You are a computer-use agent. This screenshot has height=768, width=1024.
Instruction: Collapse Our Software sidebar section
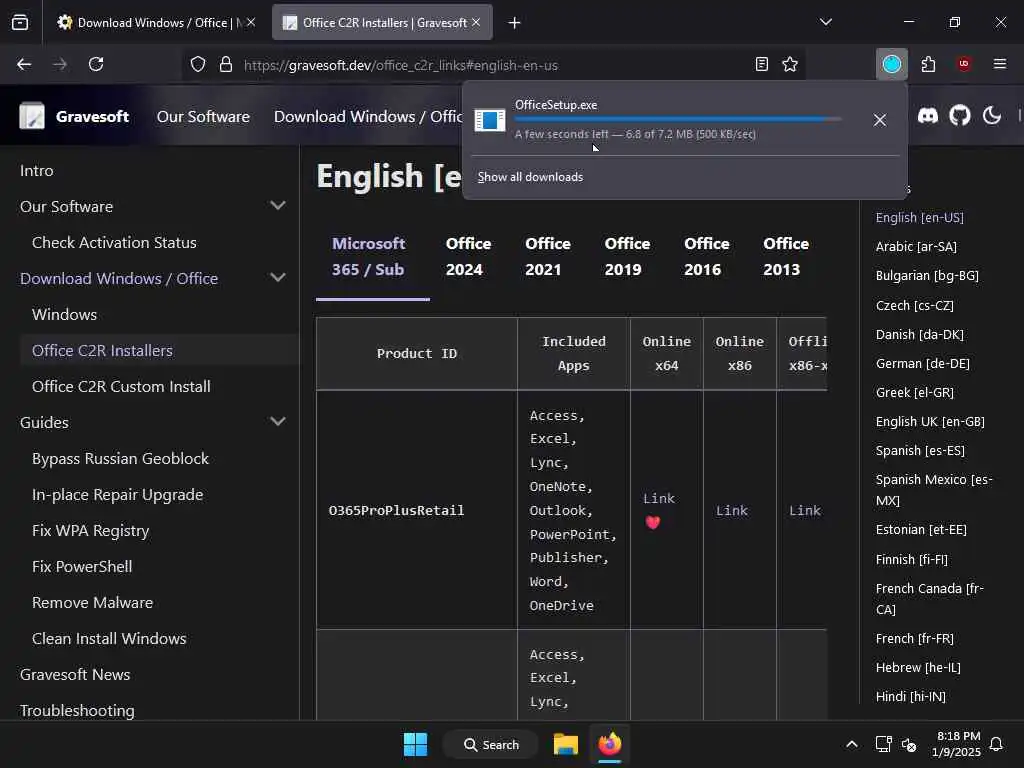pos(278,206)
